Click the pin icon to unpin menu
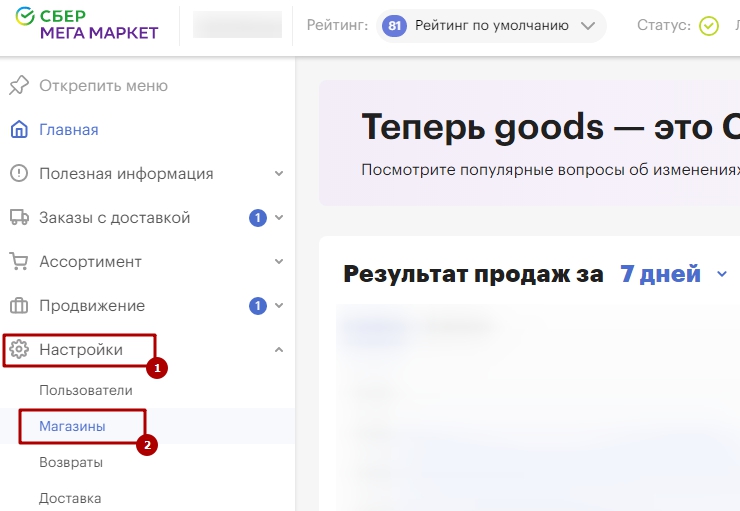The image size is (740, 511). pyautogui.click(x=19, y=85)
